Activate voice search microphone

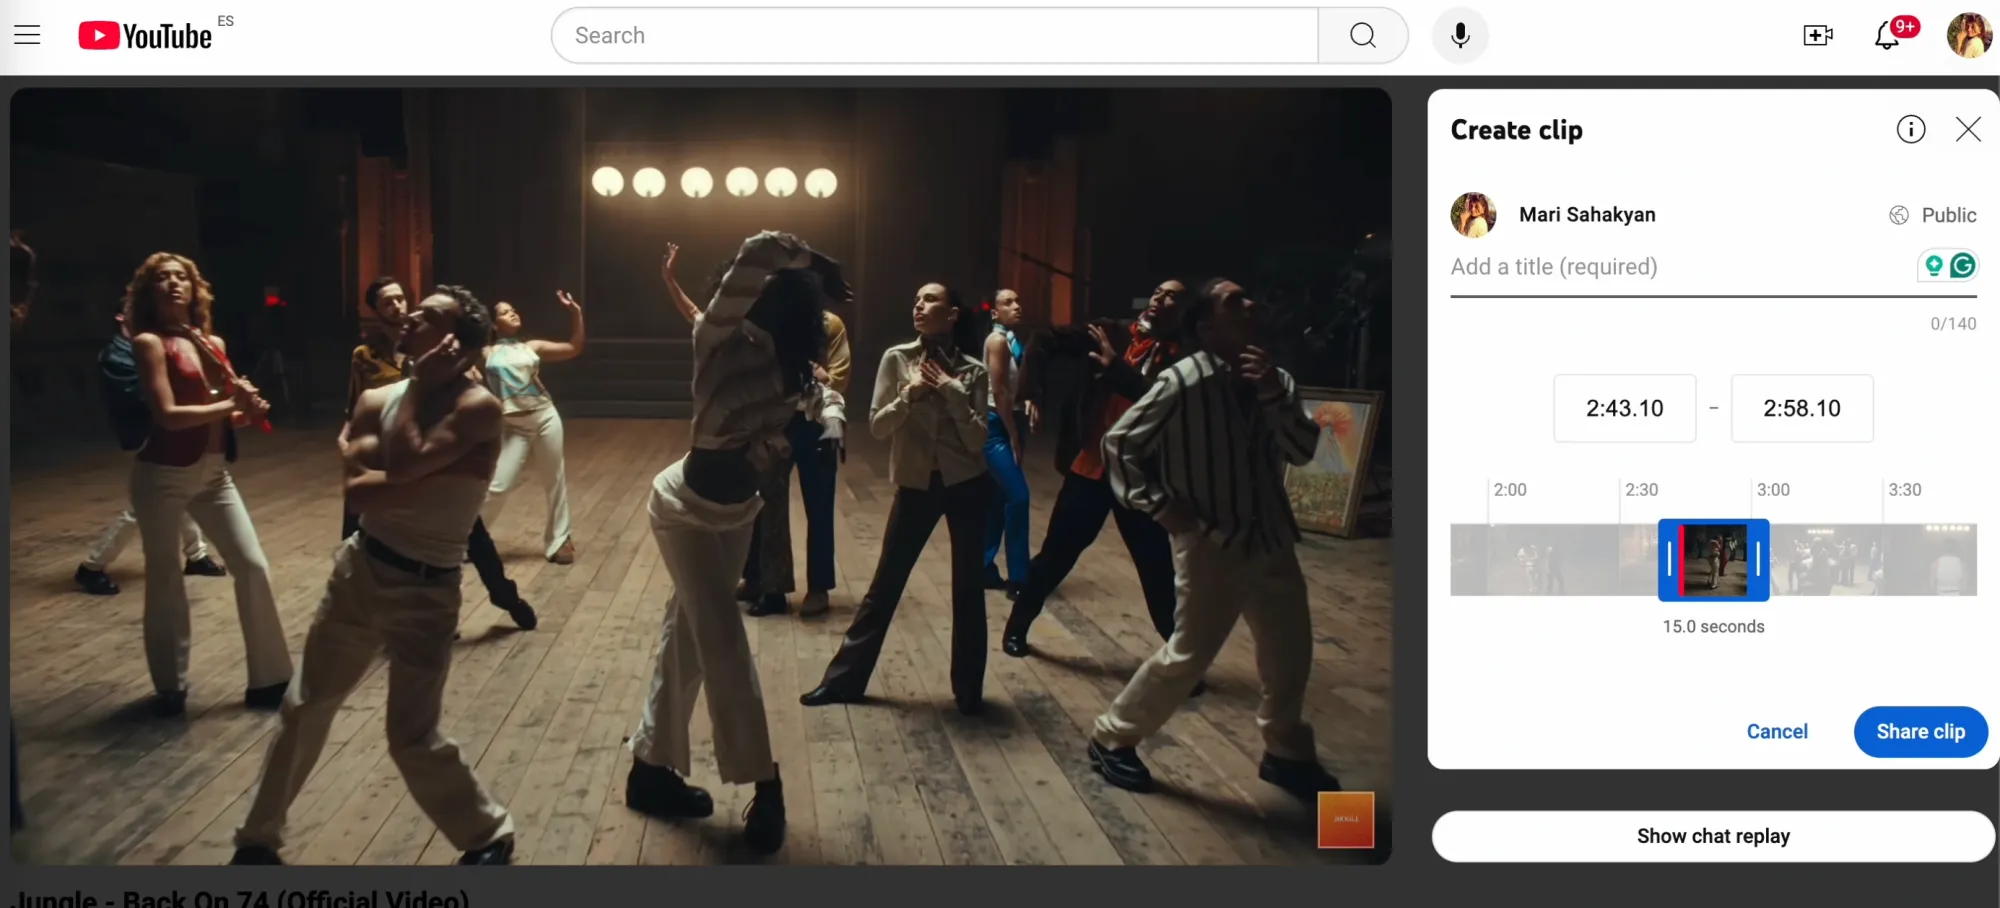(x=1459, y=35)
